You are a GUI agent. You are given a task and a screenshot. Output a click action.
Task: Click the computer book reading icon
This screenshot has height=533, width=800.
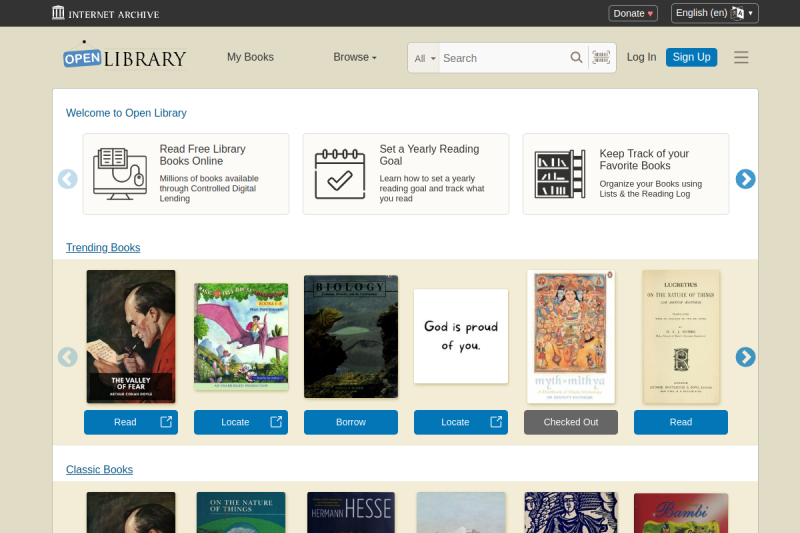[x=120, y=174]
